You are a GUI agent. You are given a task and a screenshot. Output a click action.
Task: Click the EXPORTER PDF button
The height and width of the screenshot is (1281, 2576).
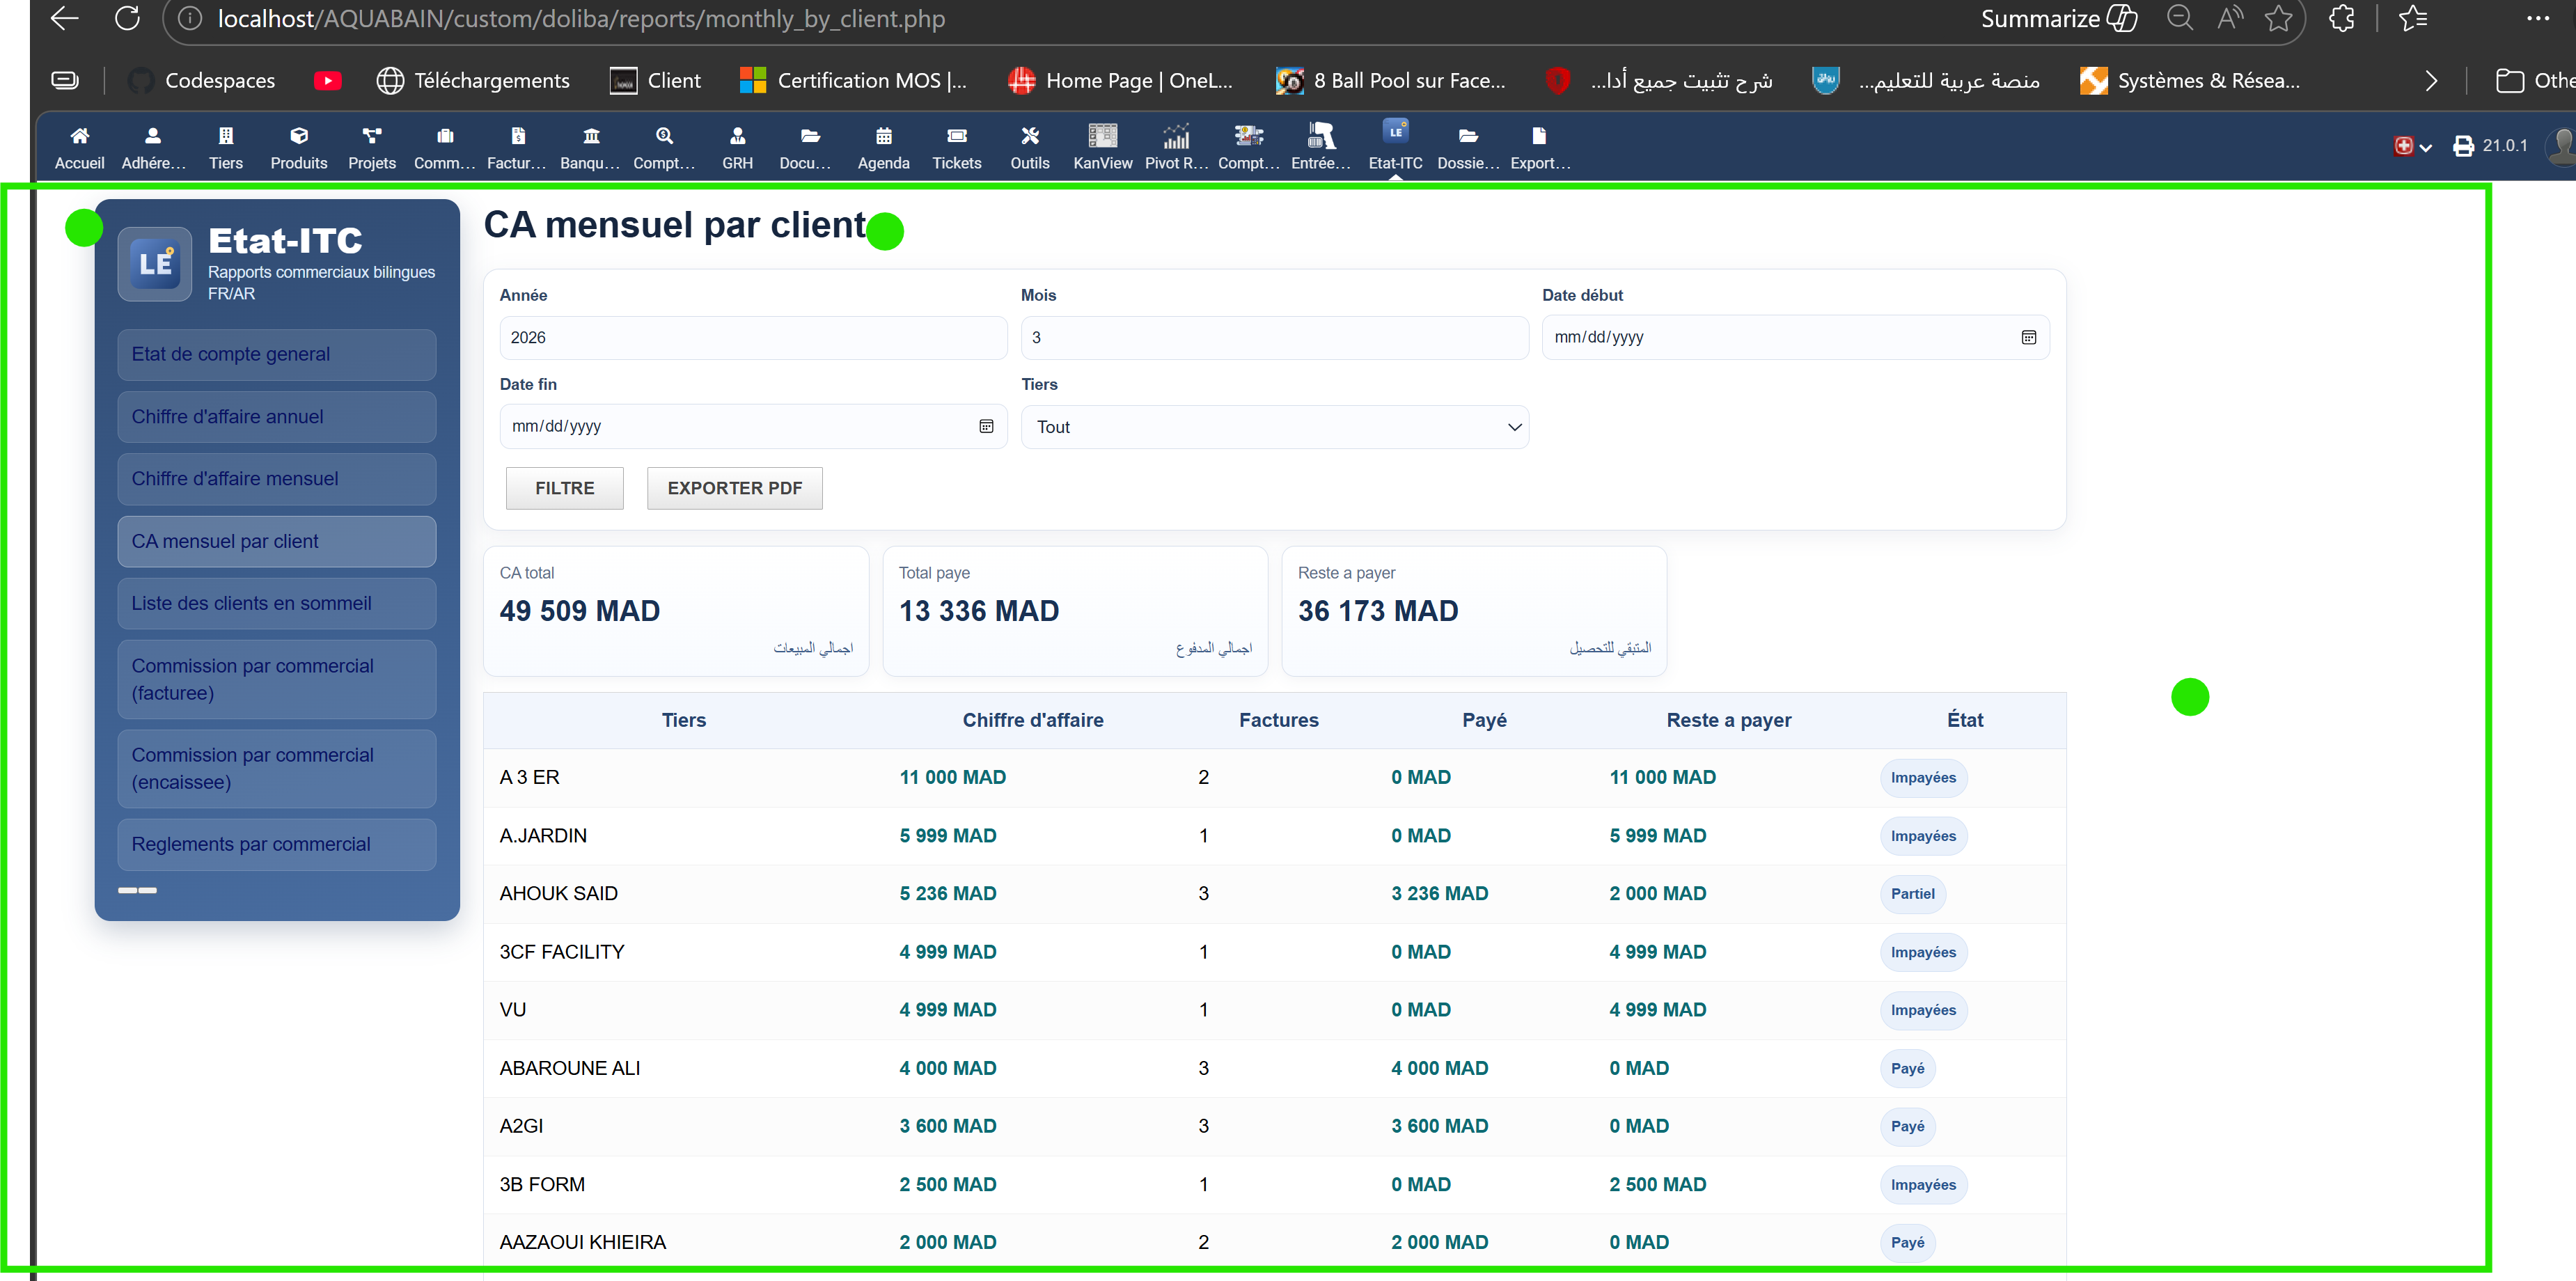point(734,489)
